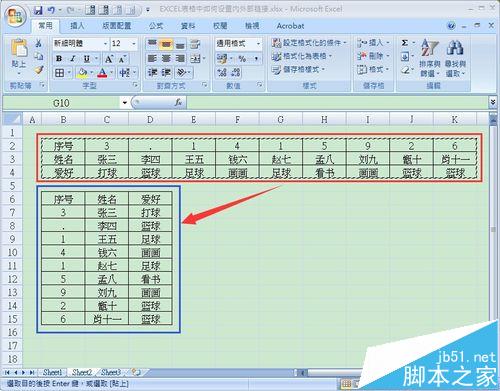Increase decimal places
Image resolution: width=500 pixels, height=391 pixels.
coord(222,72)
